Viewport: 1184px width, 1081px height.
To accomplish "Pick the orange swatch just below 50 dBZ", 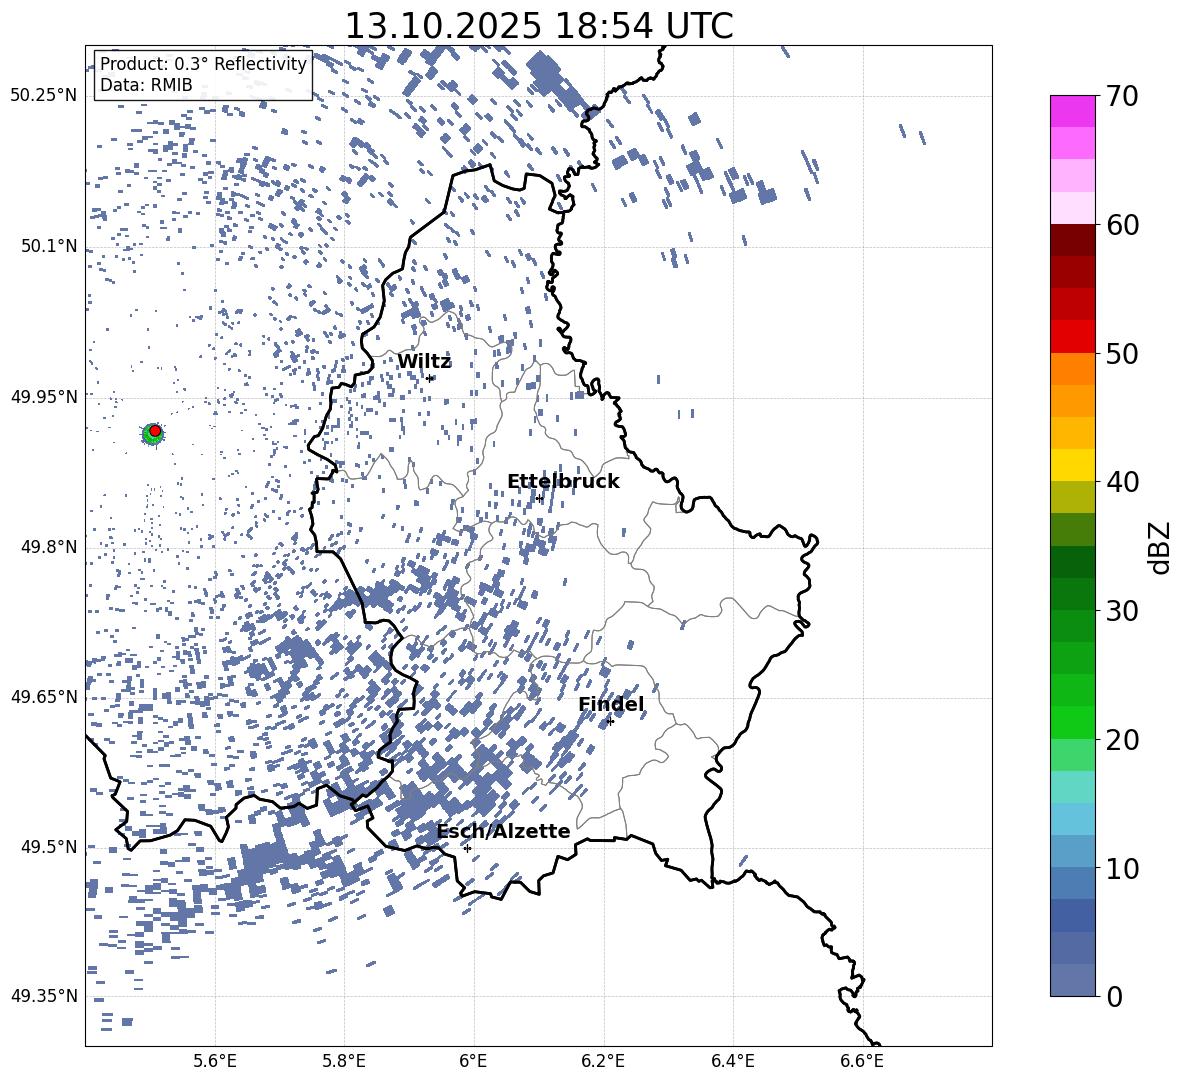I will [x=1072, y=369].
